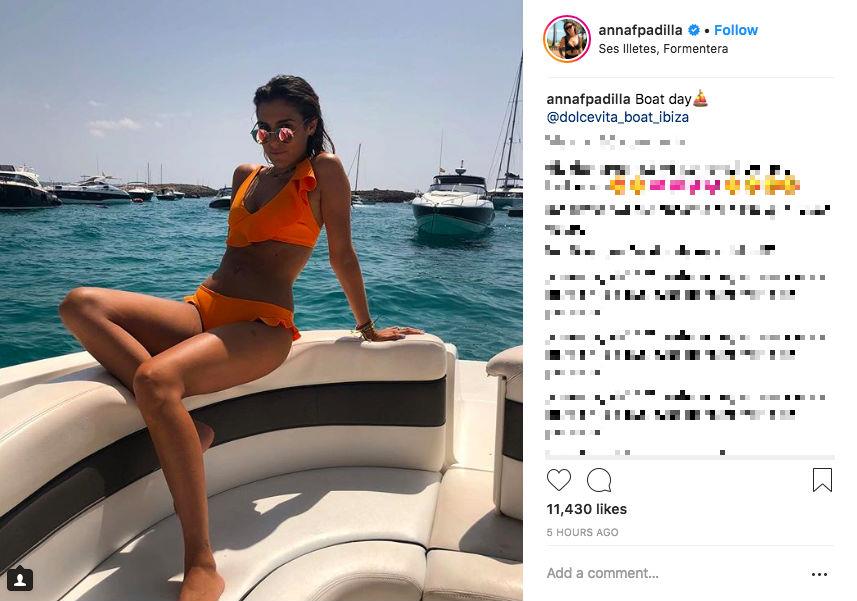
Task: Click annafpadilla username in caption
Action: 588,99
